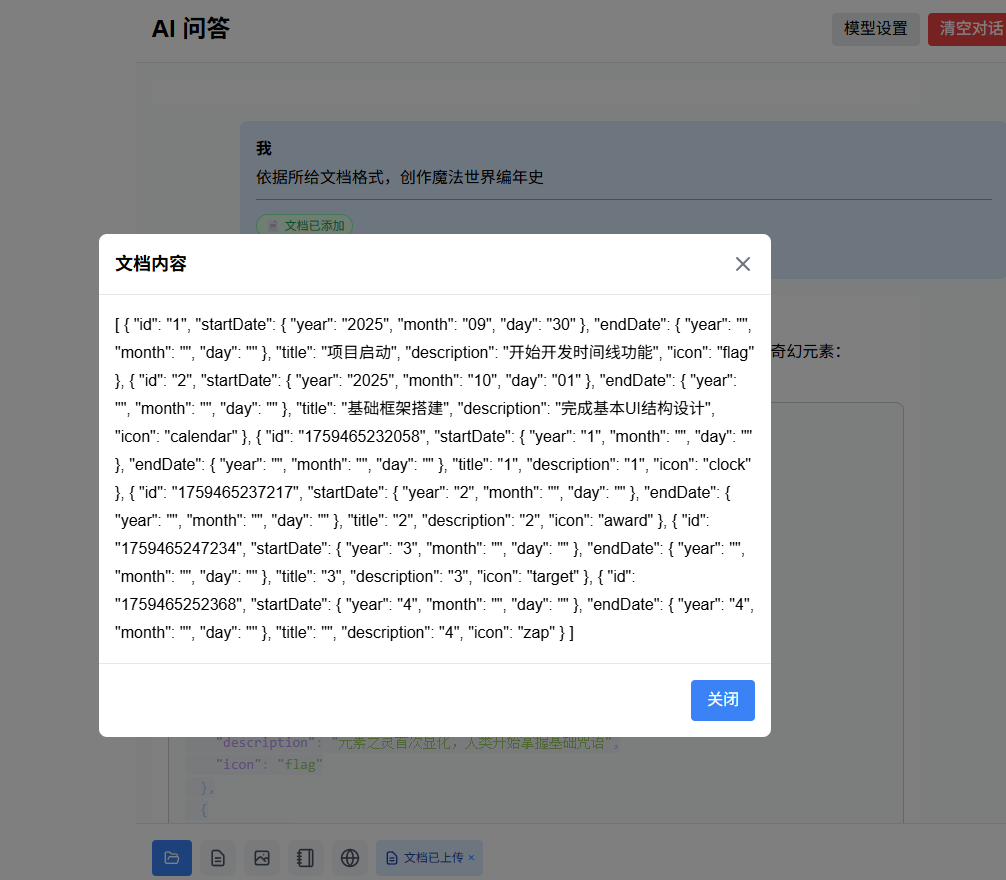1006x880 pixels.
Task: Click the id "1759465232058" in the document text
Action: [362, 437]
